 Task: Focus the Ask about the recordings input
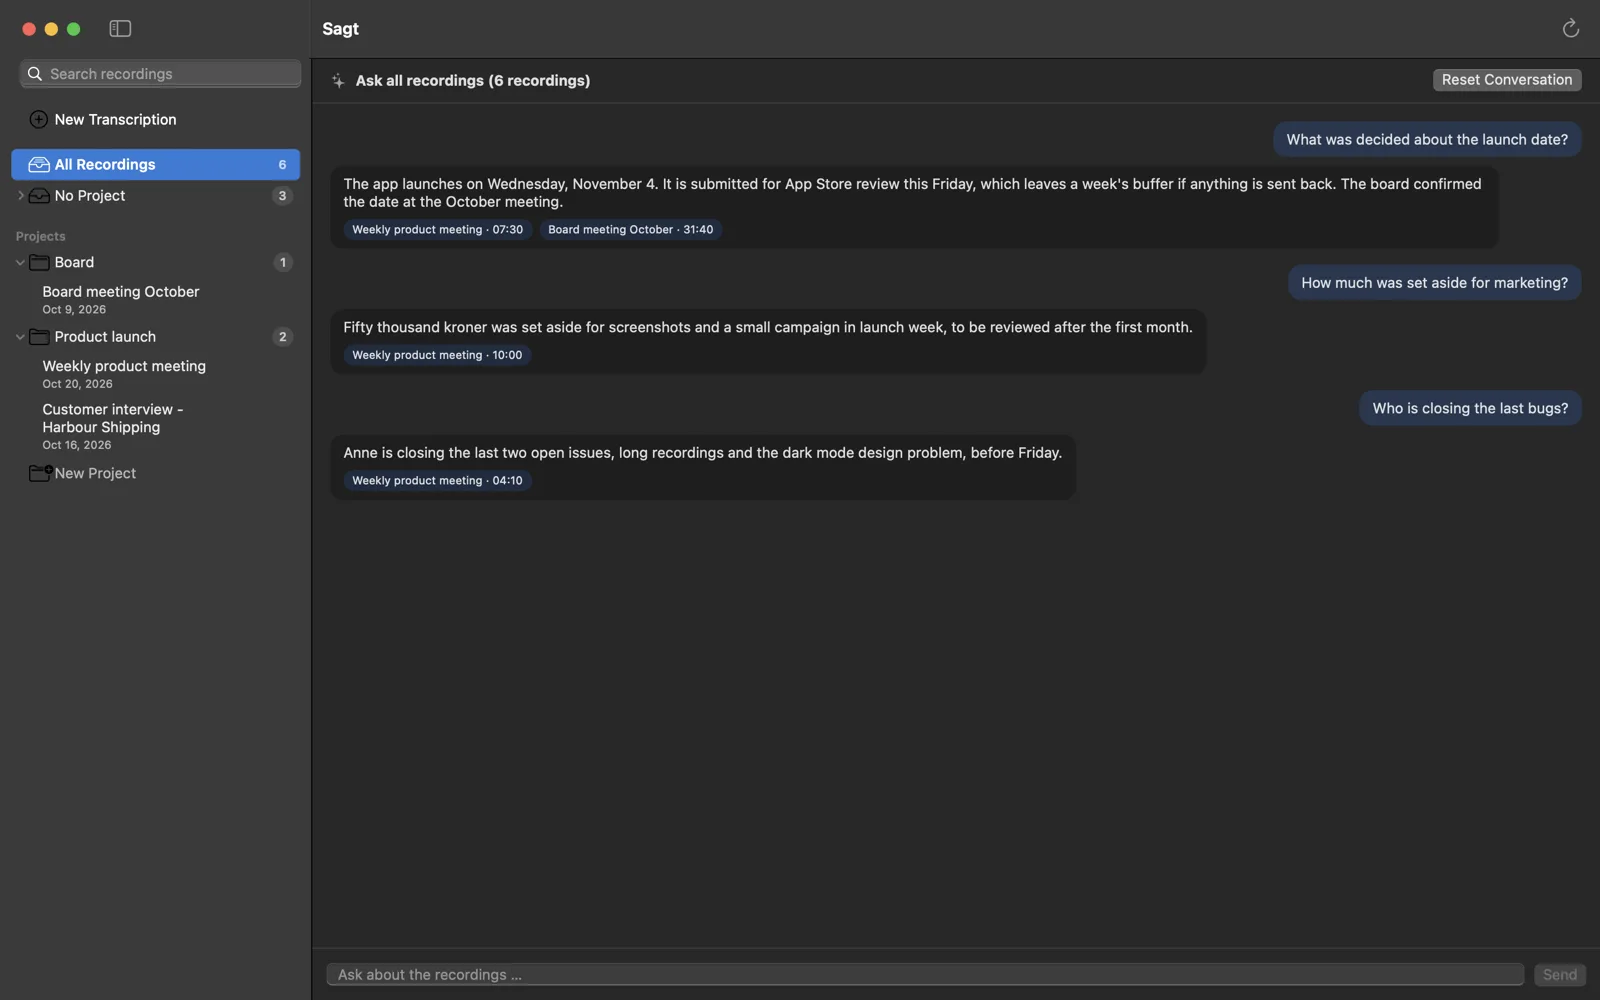coord(925,975)
